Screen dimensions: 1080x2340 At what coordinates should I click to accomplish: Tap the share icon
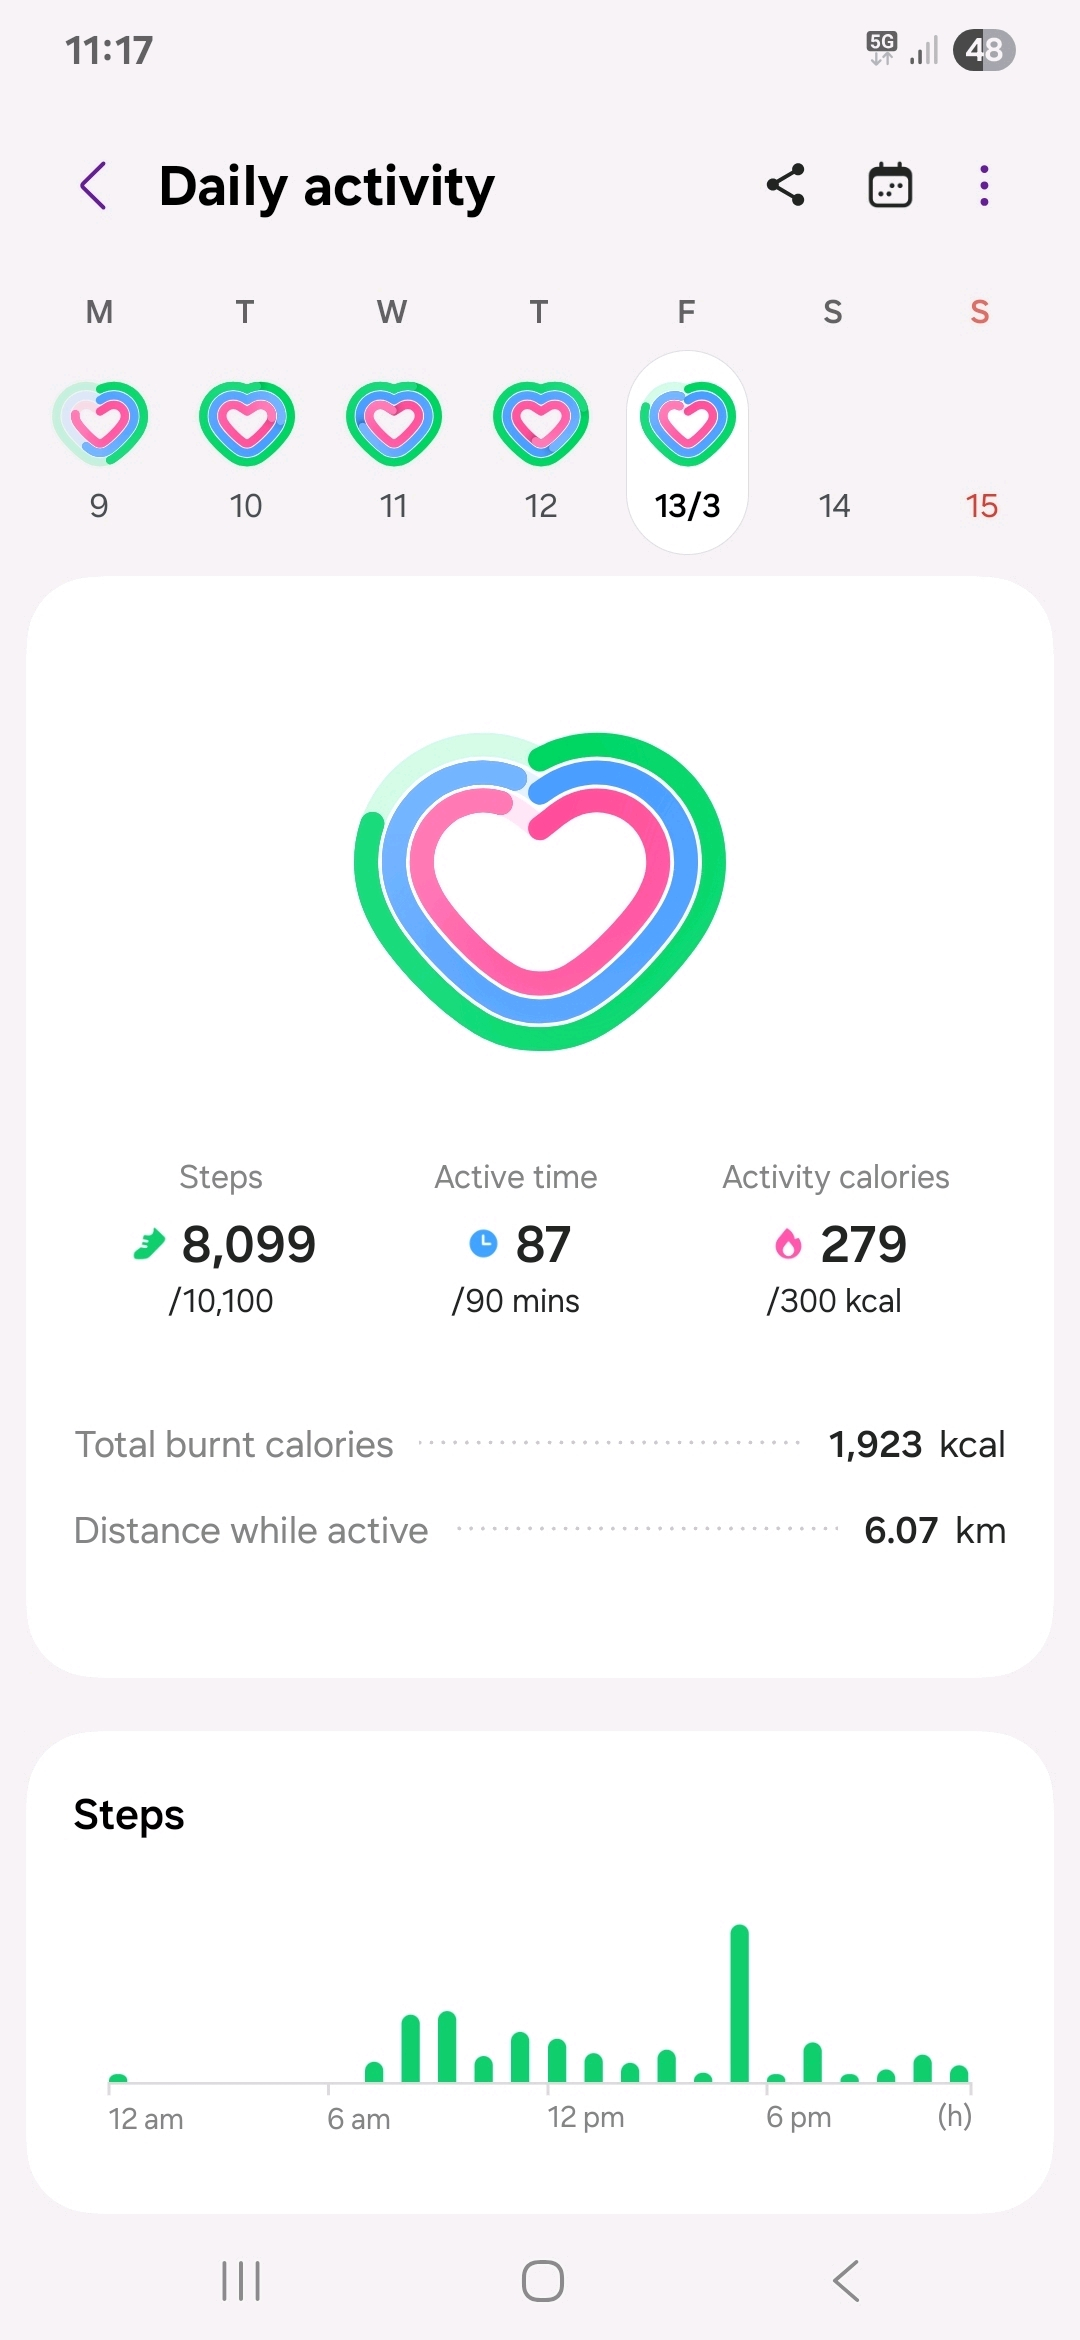click(786, 186)
